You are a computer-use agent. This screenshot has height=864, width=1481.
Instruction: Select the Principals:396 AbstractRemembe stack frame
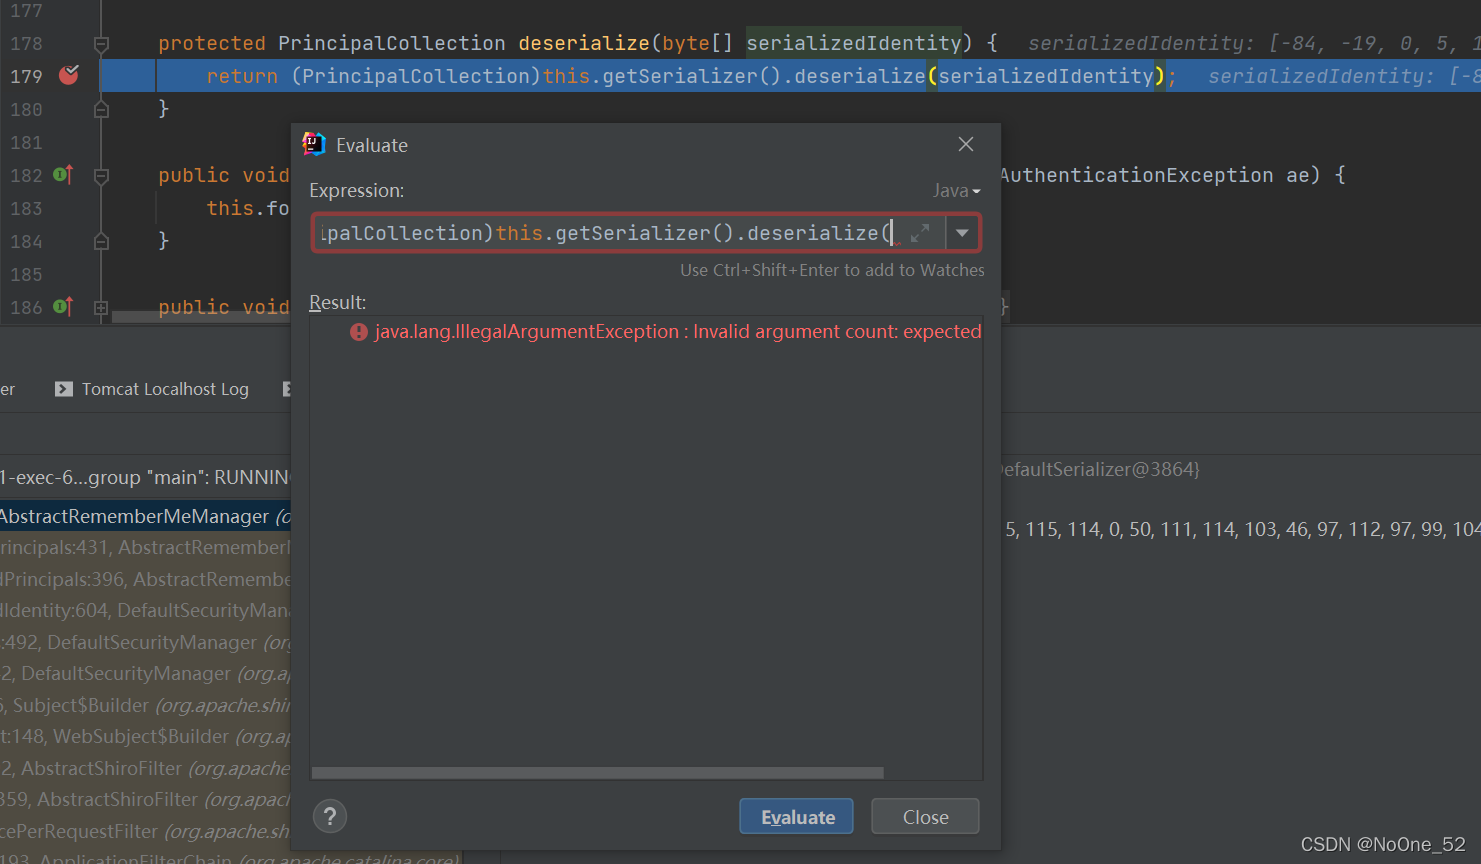coord(145,579)
